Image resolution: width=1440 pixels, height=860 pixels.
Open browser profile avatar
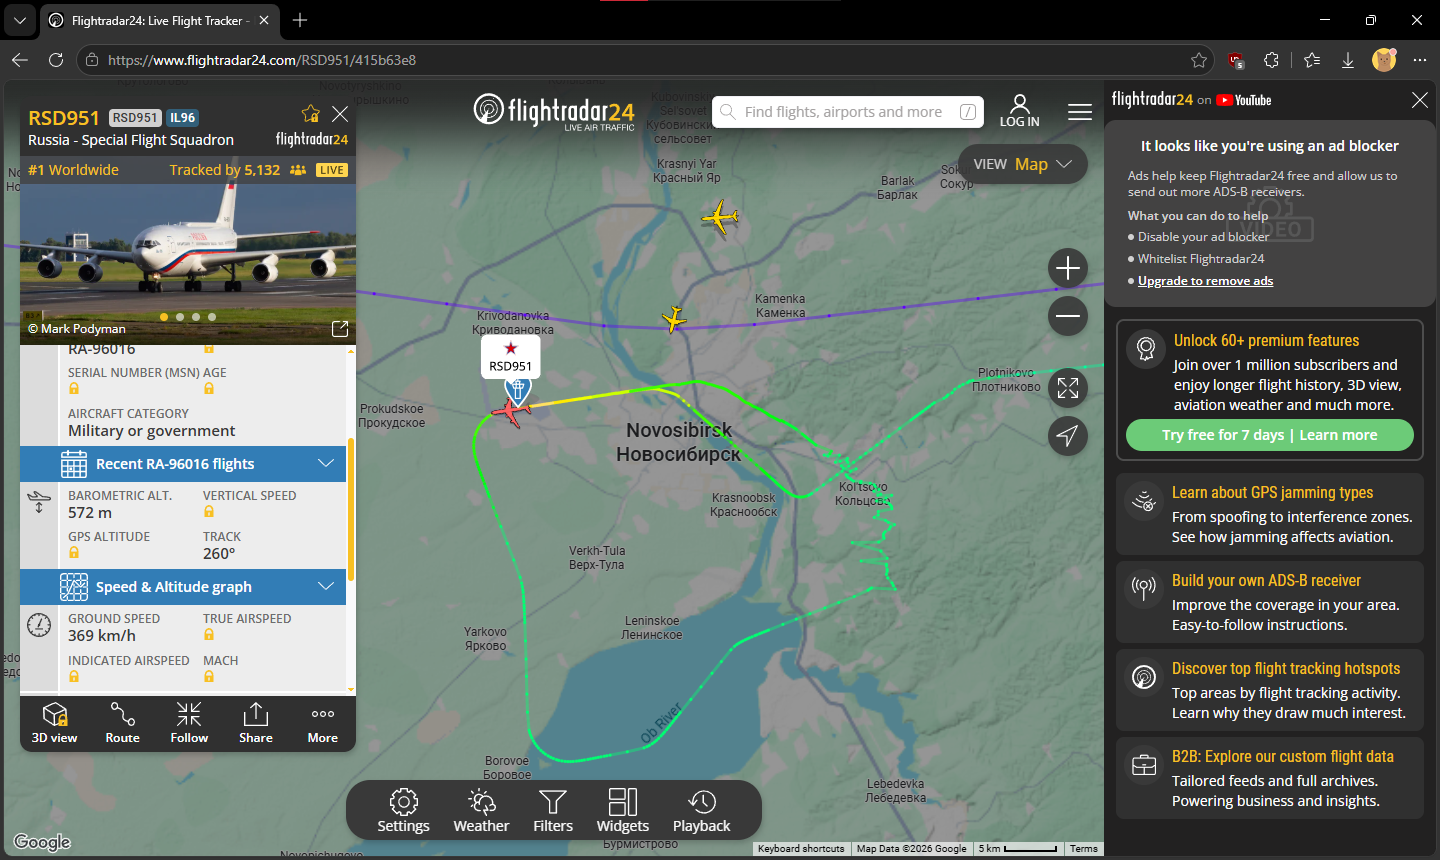point(1384,60)
